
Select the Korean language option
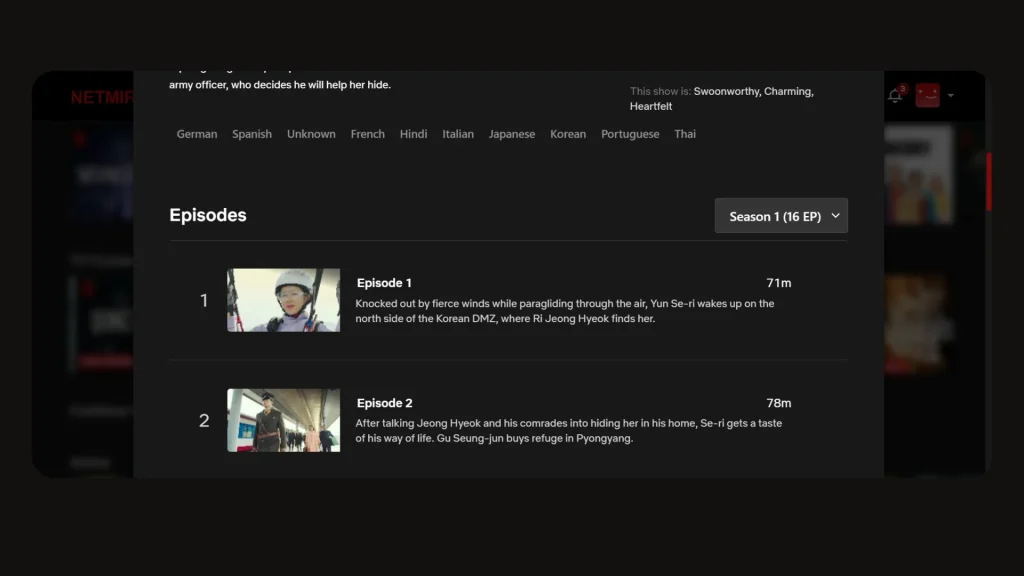pyautogui.click(x=568, y=134)
